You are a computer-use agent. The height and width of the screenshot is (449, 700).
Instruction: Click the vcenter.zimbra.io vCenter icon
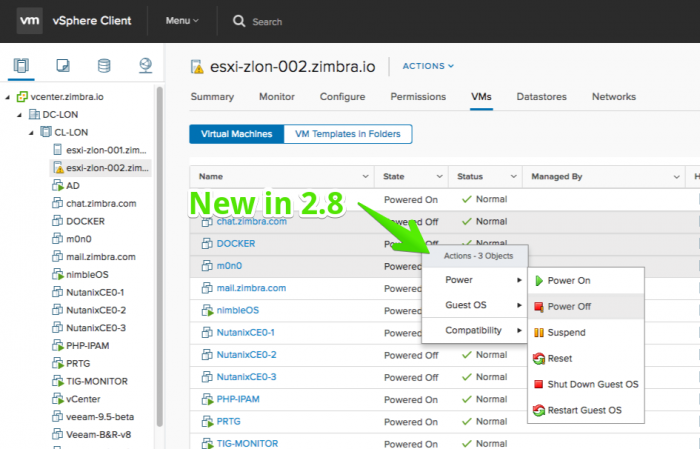[22, 97]
